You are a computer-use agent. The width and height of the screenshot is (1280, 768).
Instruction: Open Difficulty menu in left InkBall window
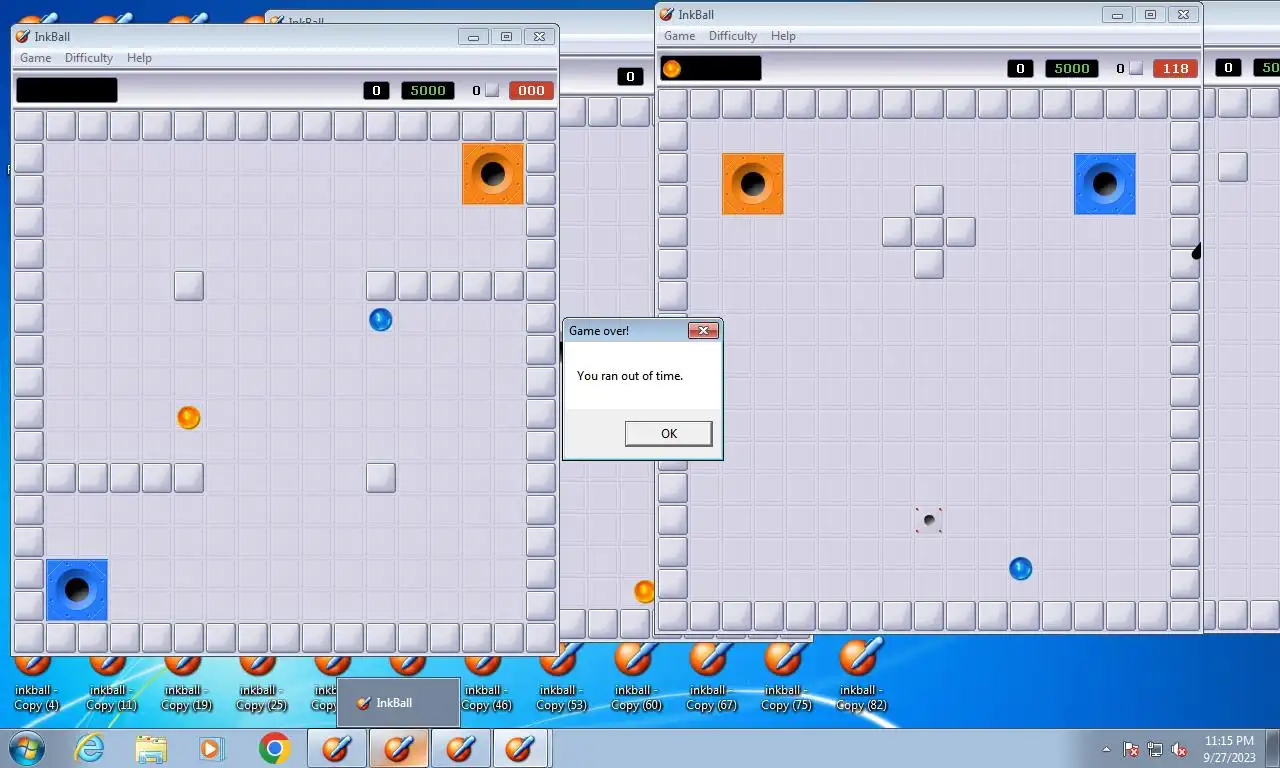[89, 58]
